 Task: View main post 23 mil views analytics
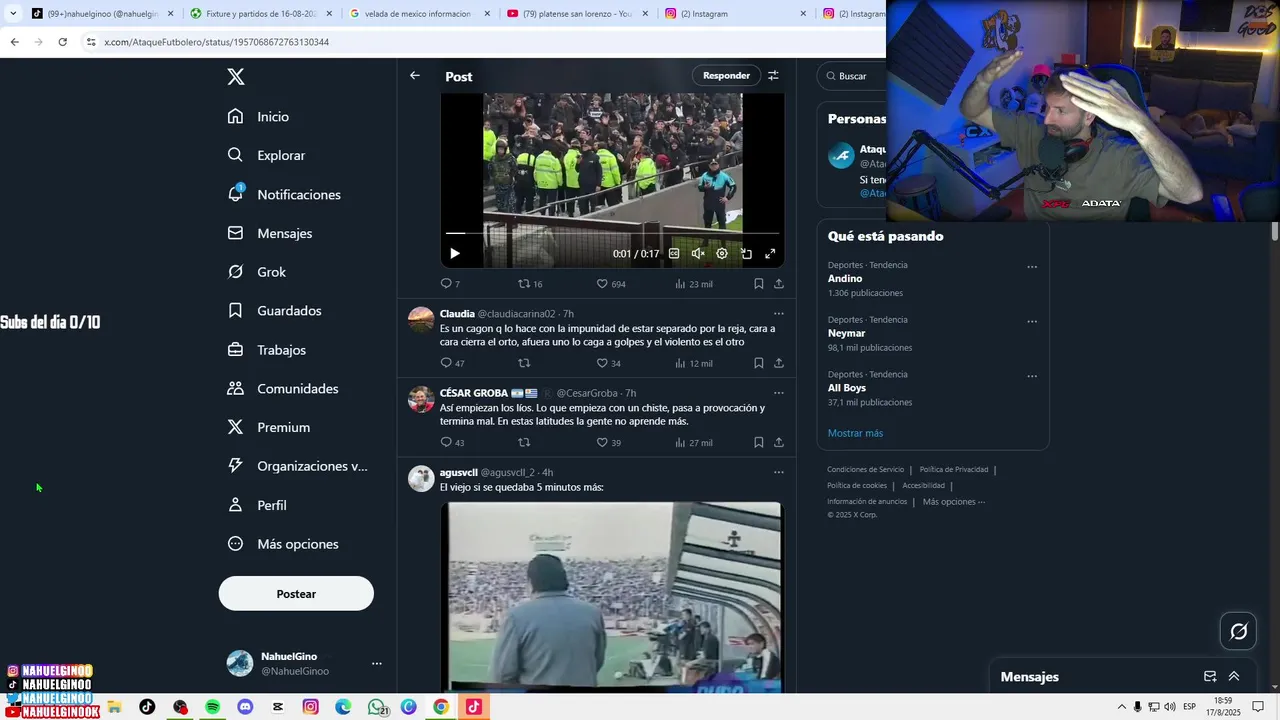point(694,284)
